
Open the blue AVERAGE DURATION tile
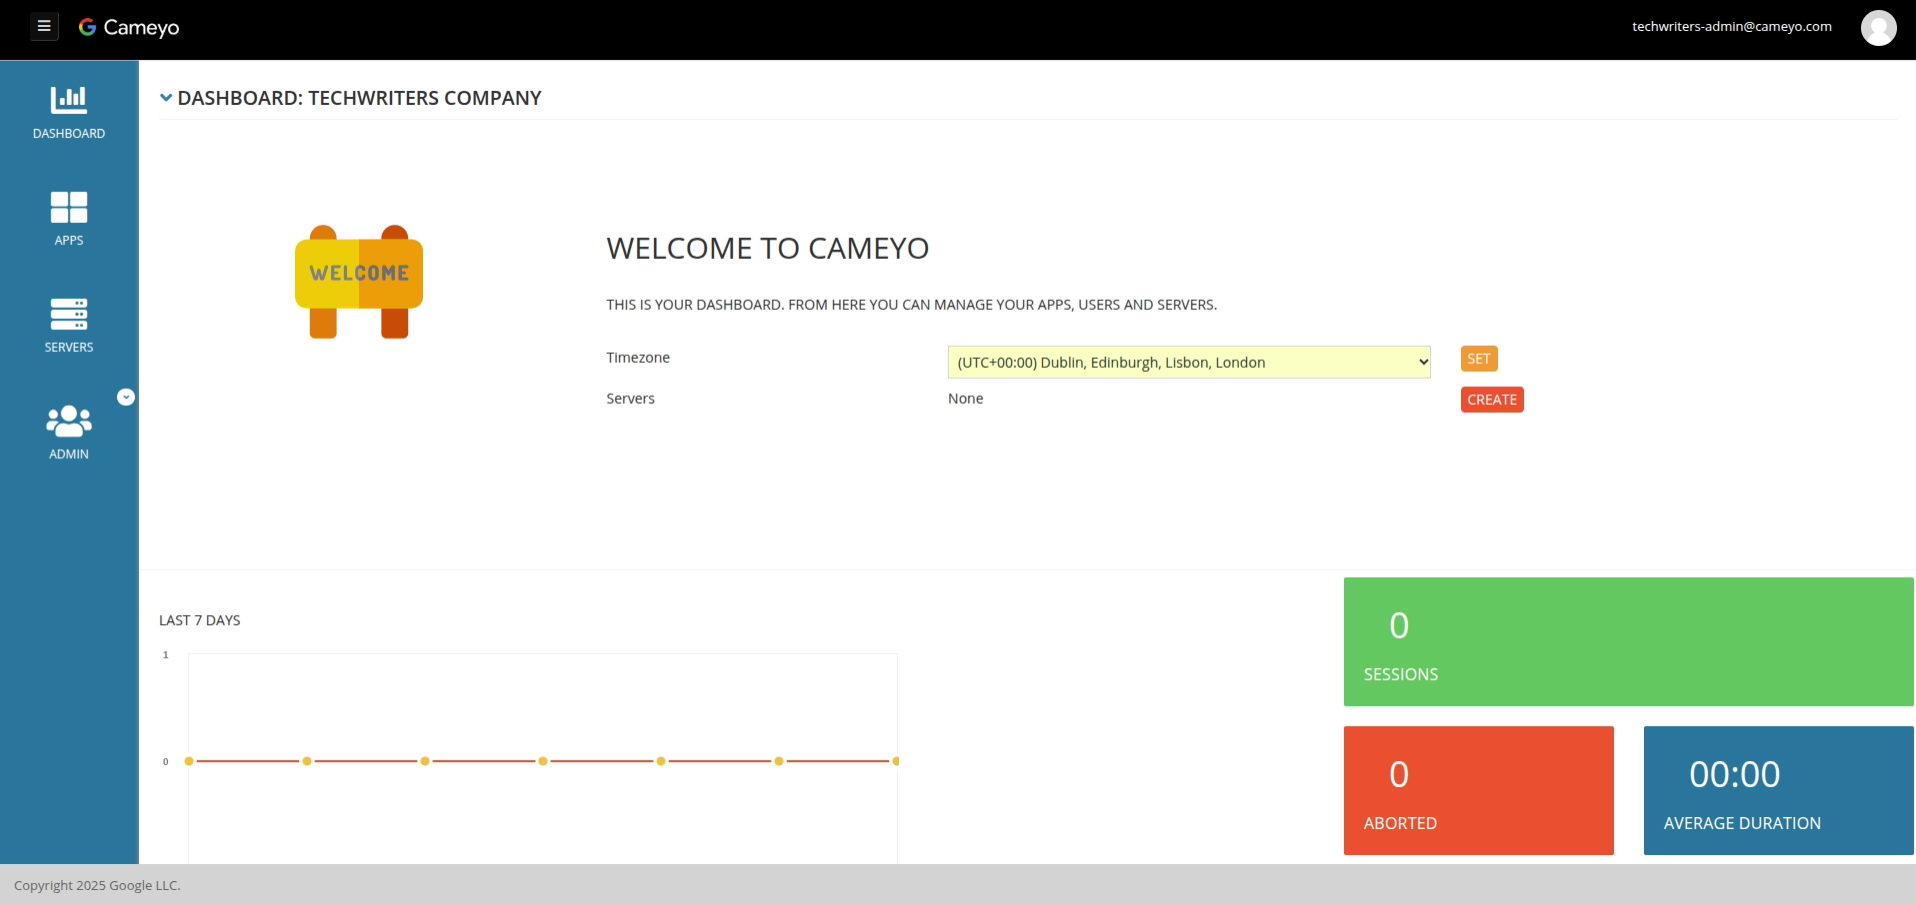coord(1778,791)
